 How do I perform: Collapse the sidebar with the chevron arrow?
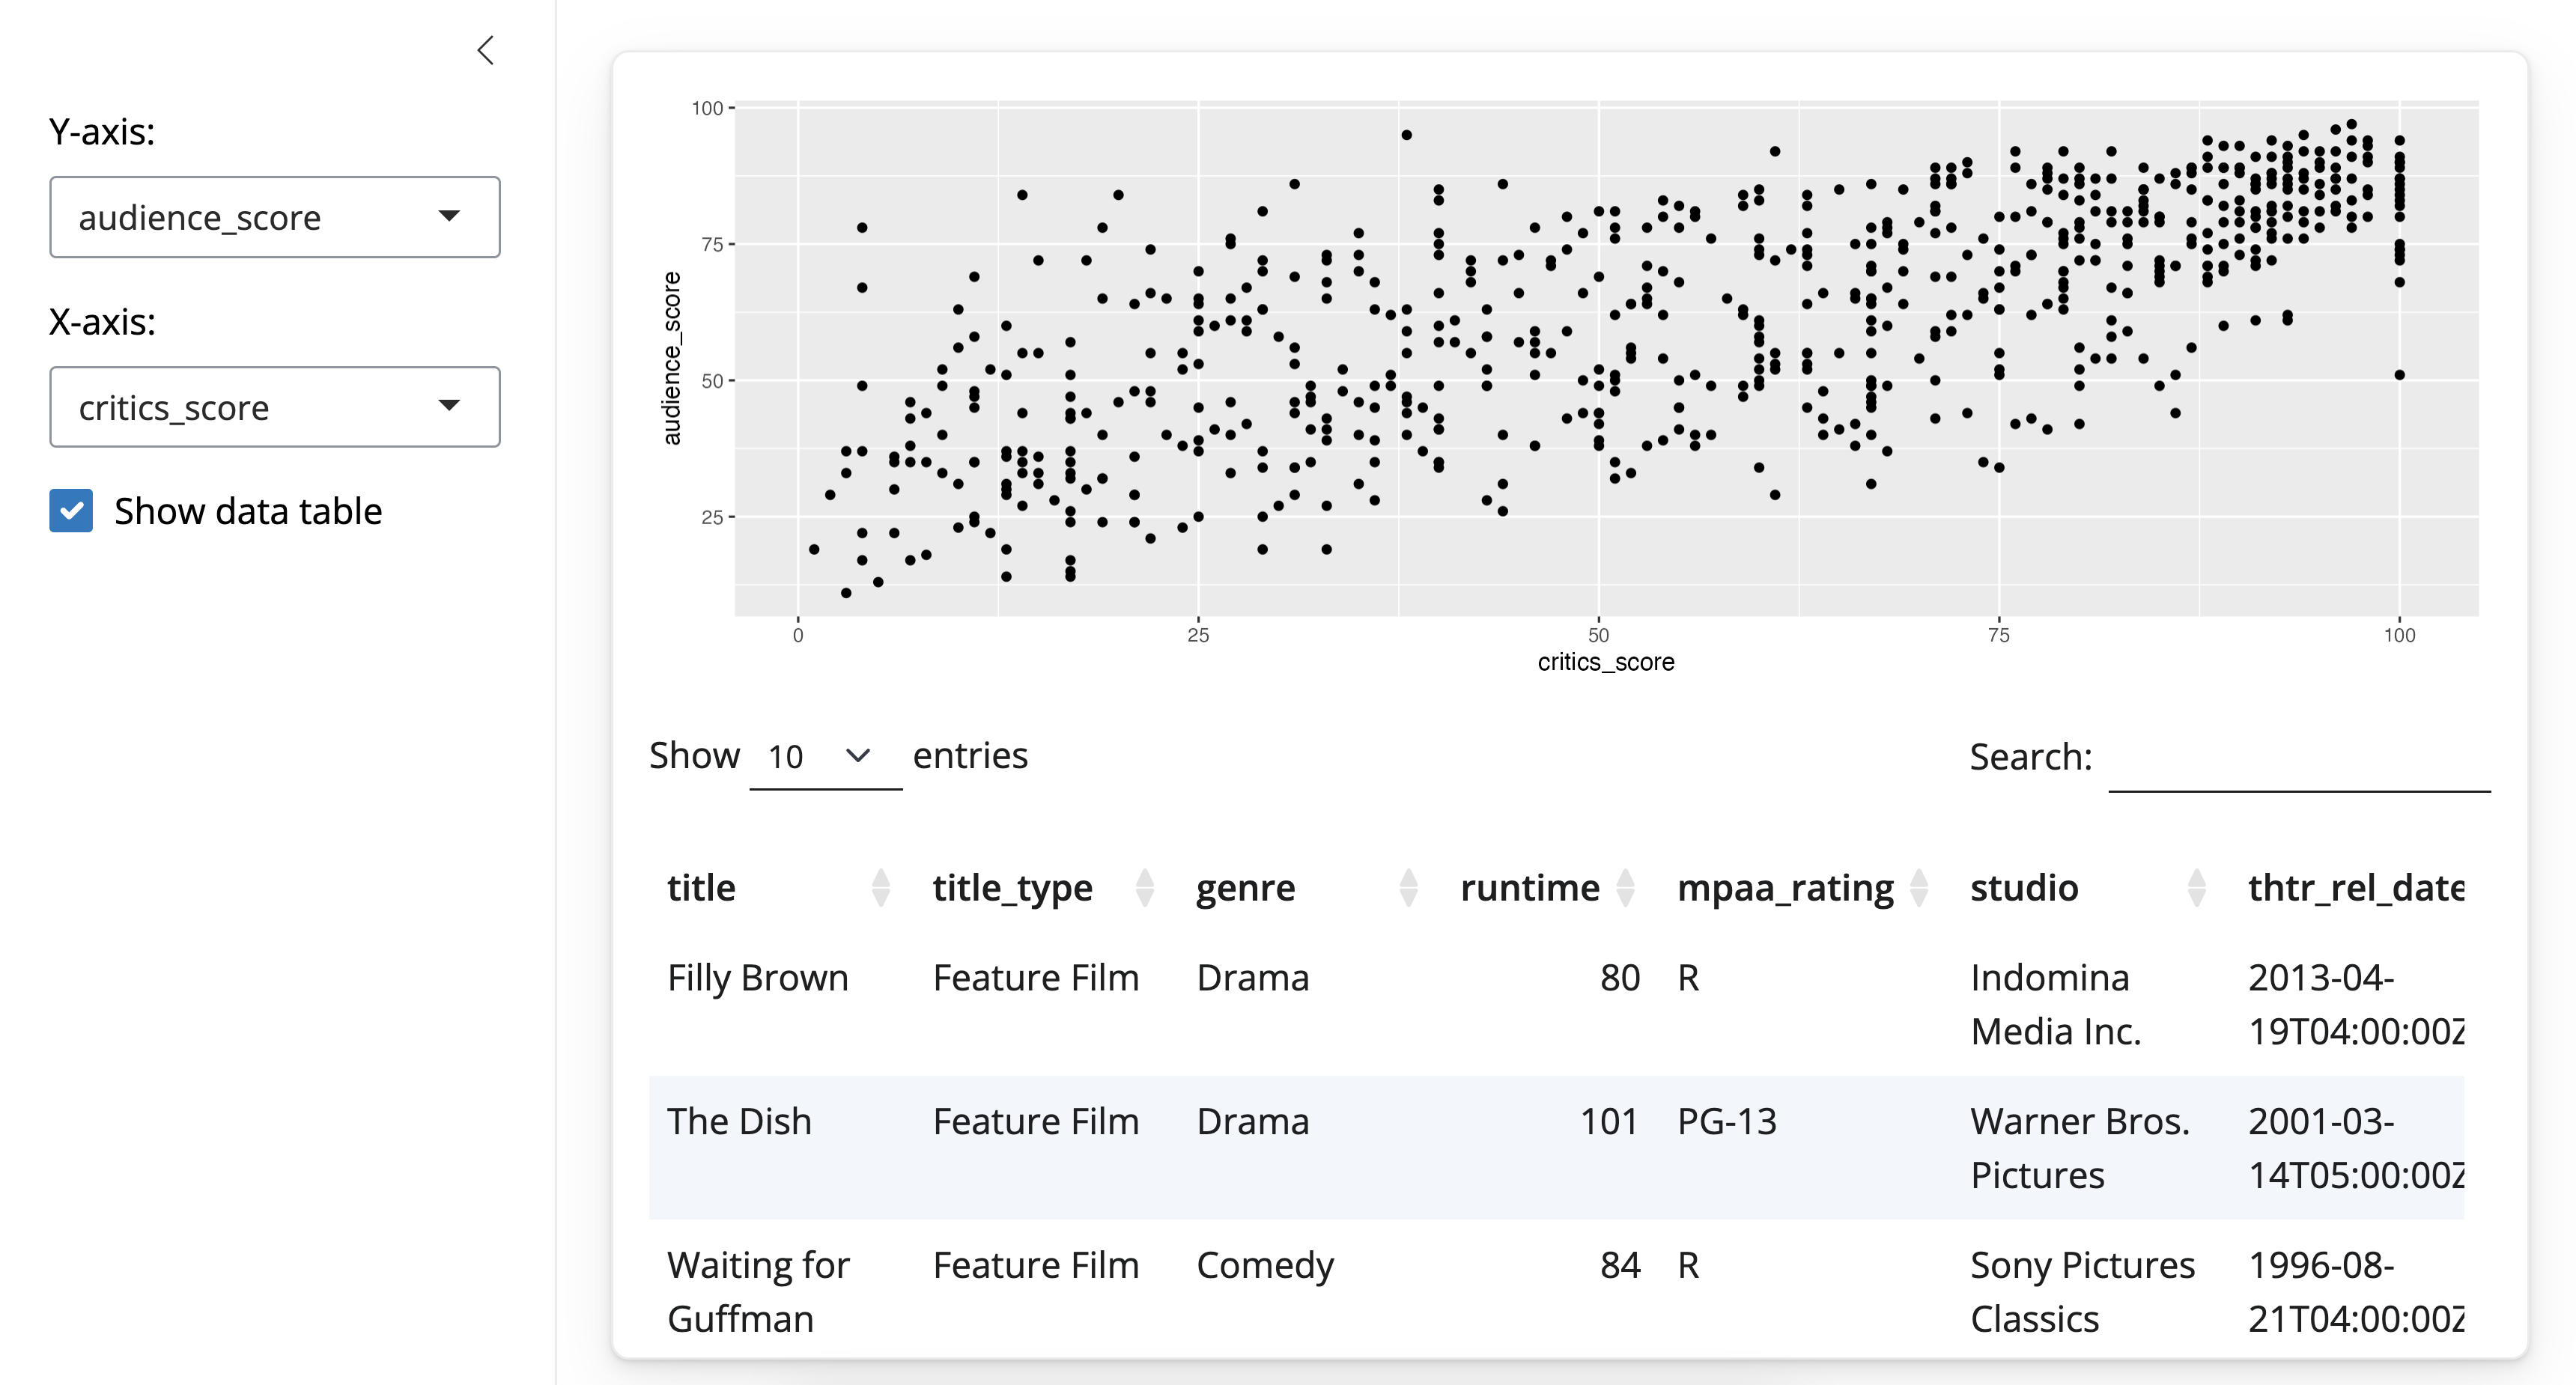pos(486,51)
